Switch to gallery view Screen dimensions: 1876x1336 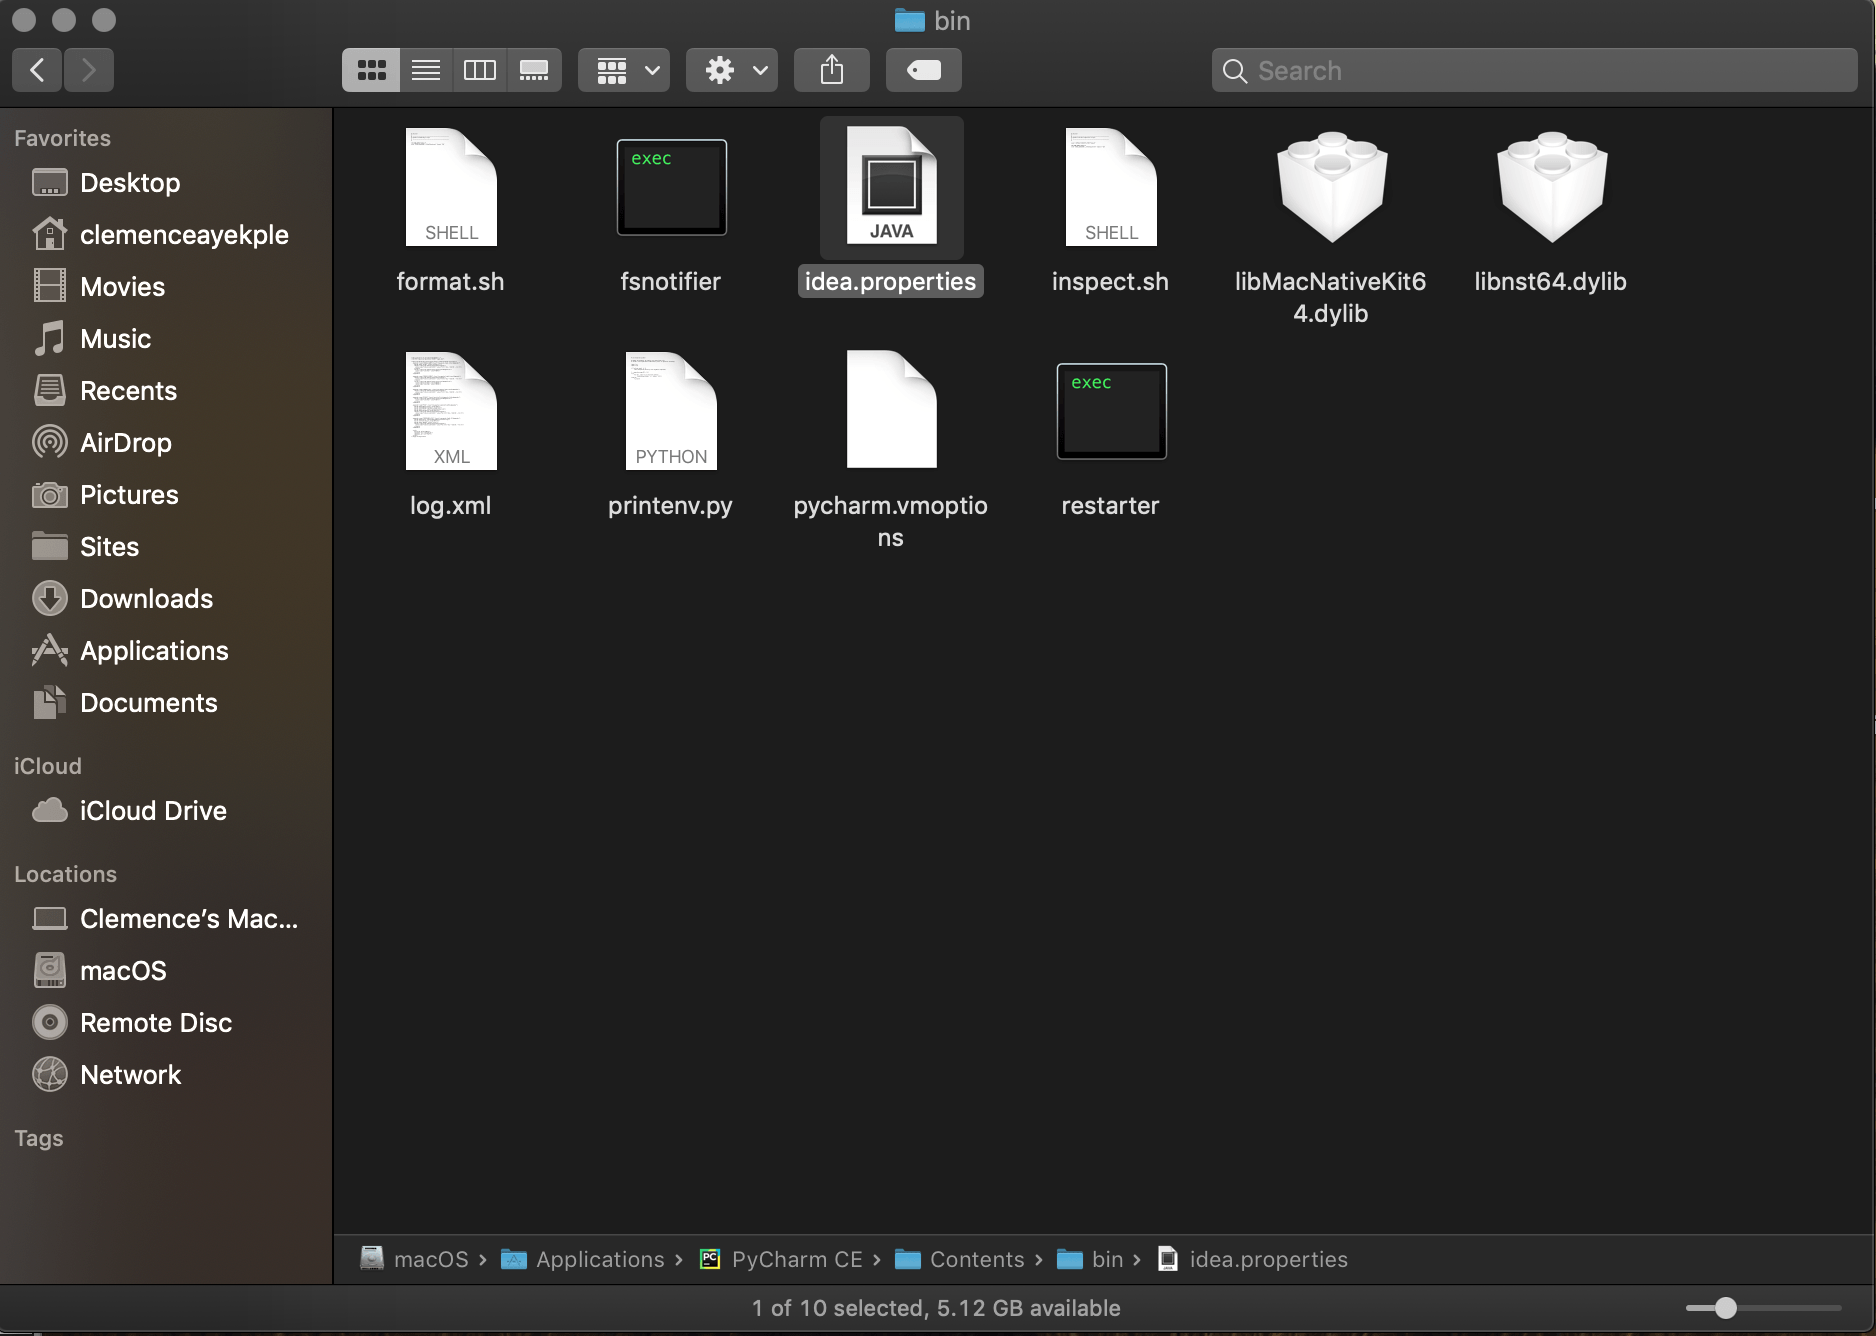pos(534,70)
